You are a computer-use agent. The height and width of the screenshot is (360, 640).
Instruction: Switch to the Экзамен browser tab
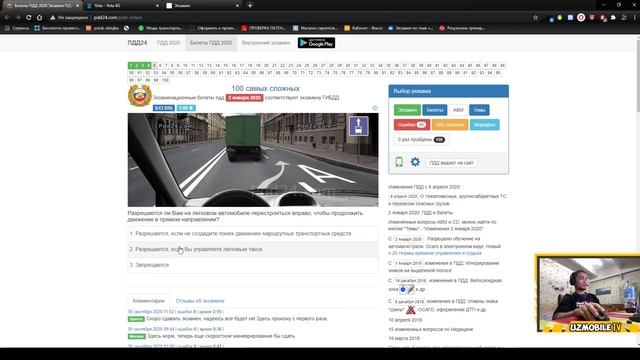[202, 6]
